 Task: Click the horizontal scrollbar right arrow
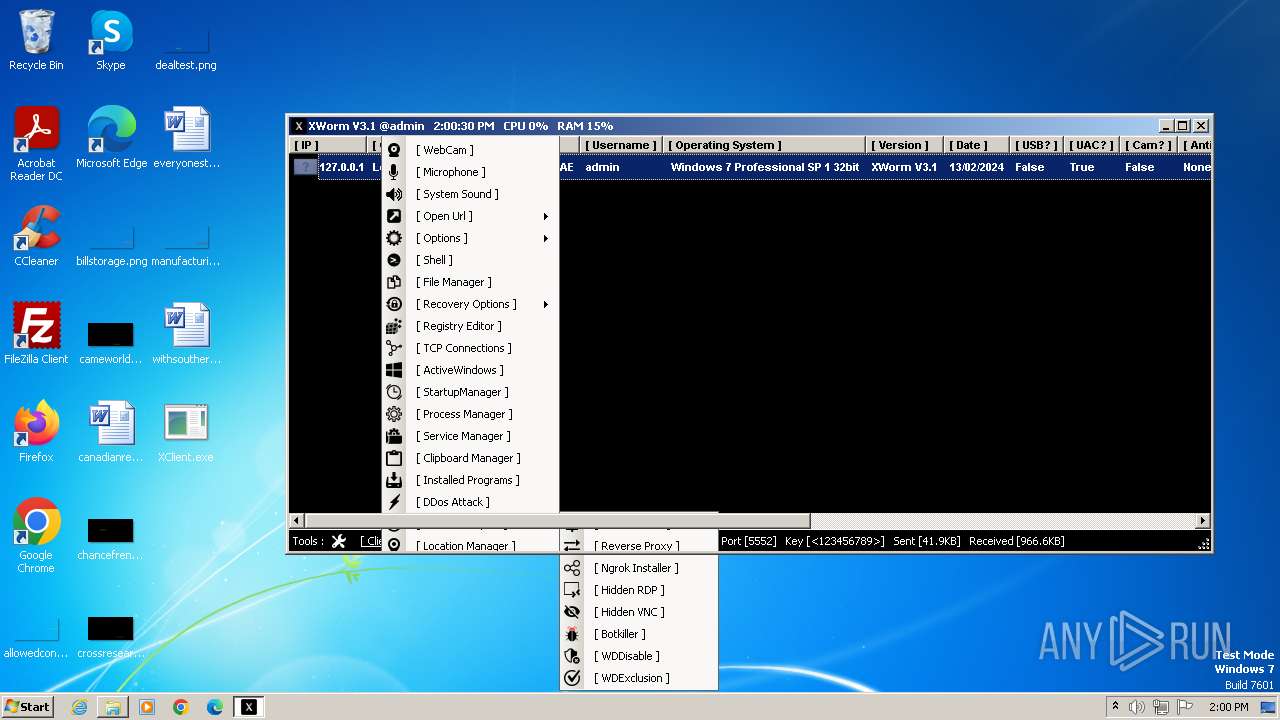[x=1203, y=521]
